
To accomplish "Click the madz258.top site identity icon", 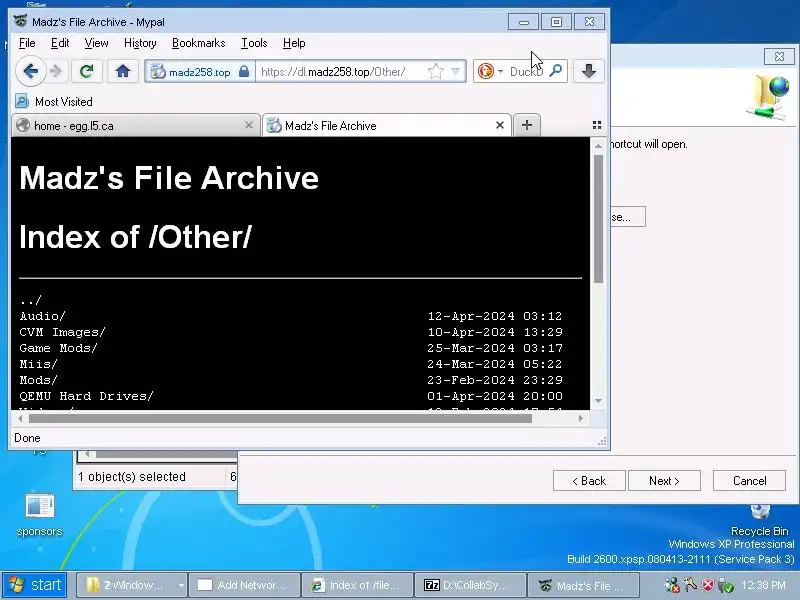I will coord(158,72).
